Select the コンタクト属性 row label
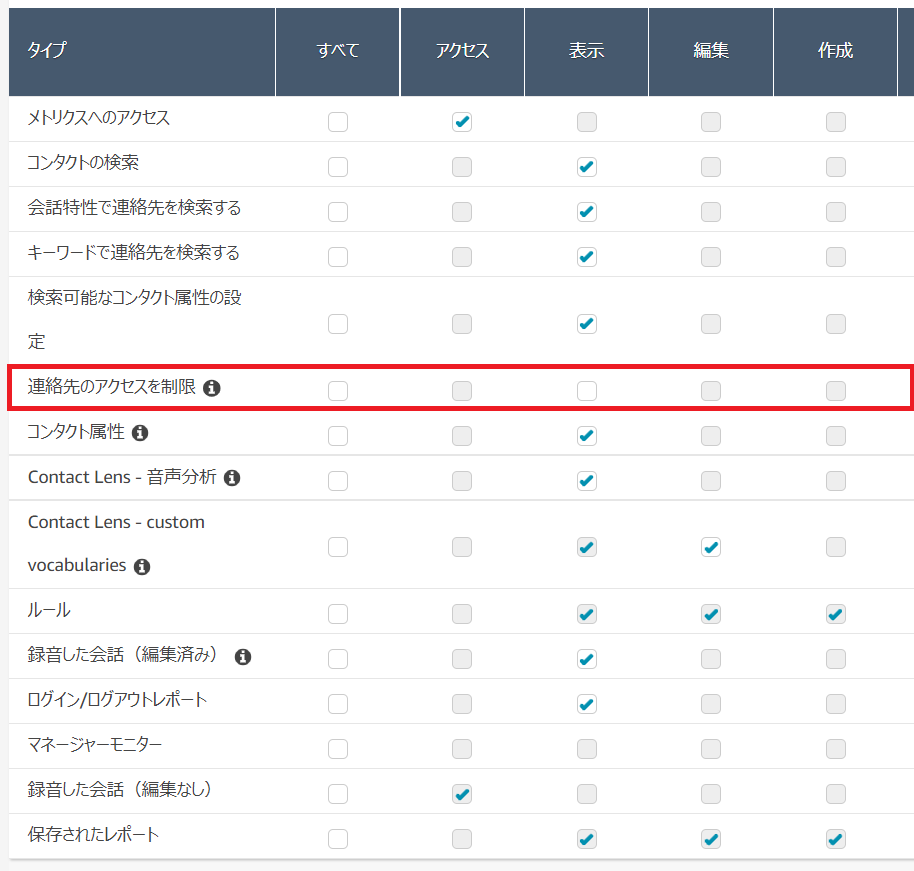The image size is (914, 871). point(76,431)
